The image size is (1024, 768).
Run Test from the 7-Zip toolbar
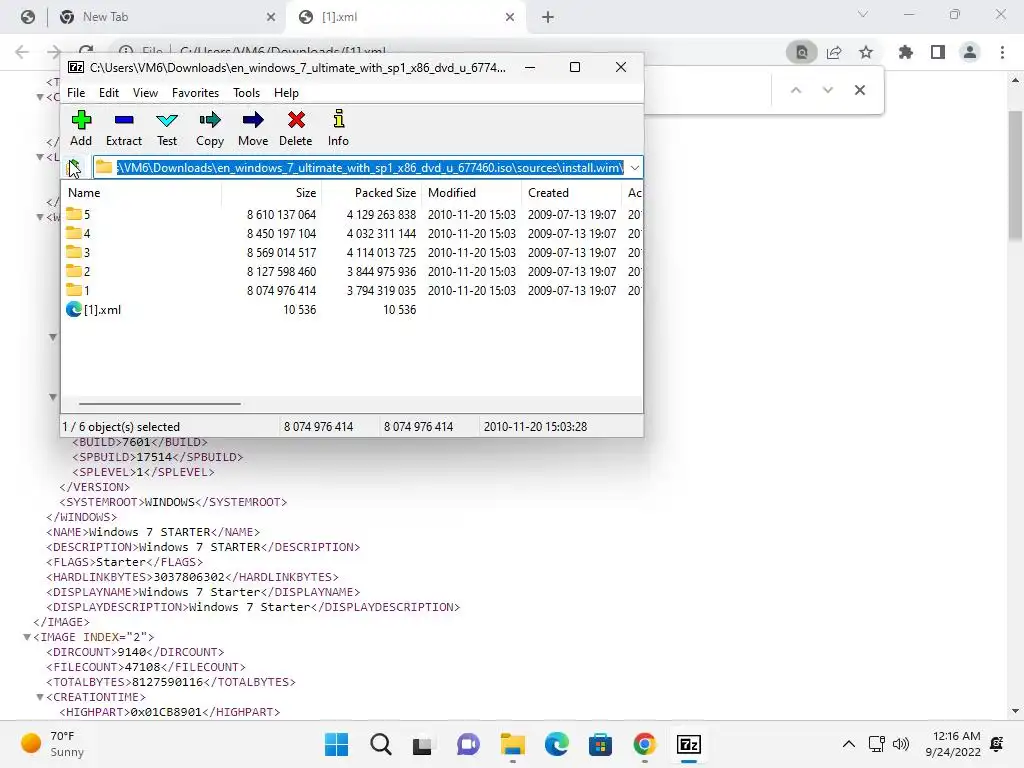(x=167, y=120)
